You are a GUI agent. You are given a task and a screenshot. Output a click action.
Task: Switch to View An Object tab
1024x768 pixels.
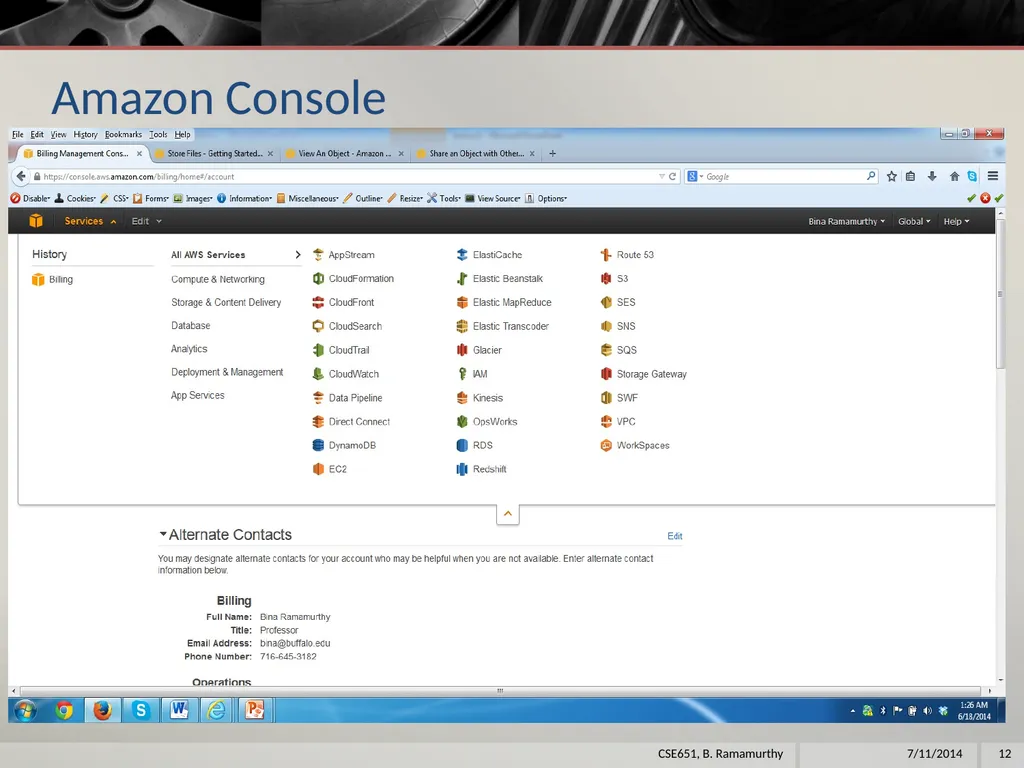tap(345, 153)
